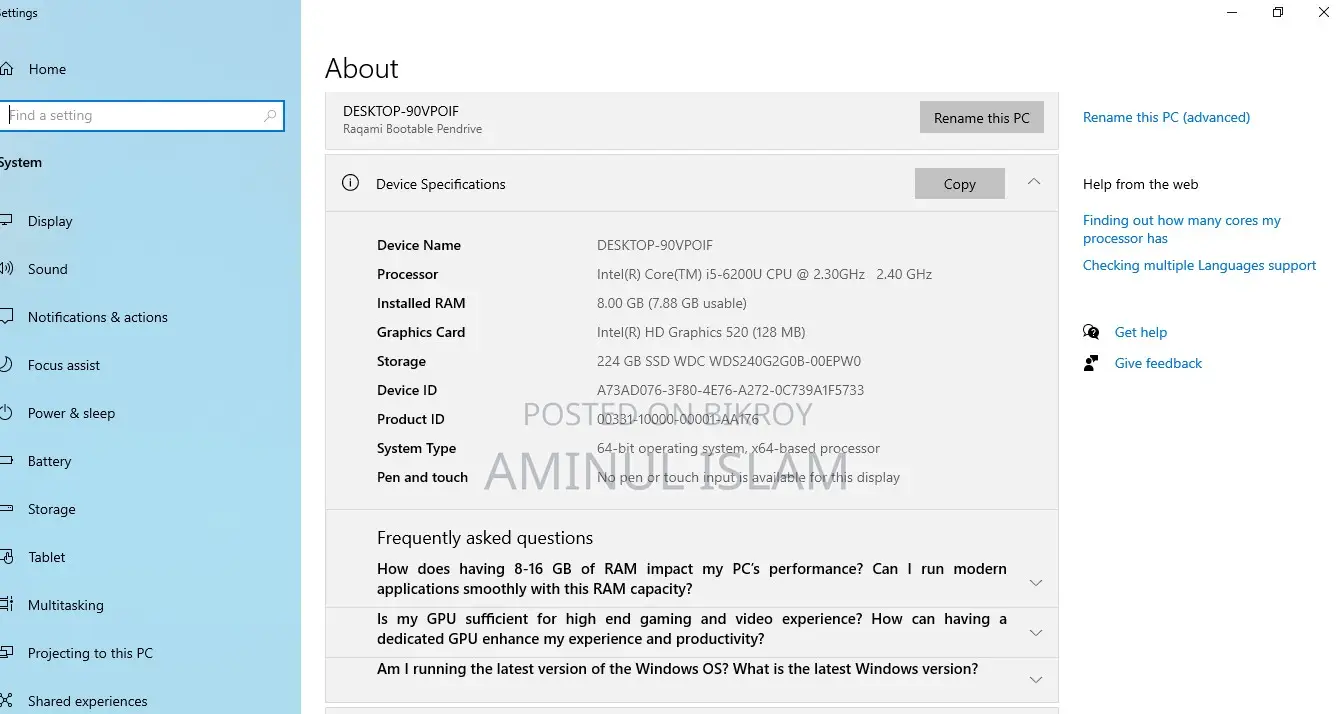Click the info icon beside Device Specifications
The height and width of the screenshot is (714, 1336).
[350, 183]
